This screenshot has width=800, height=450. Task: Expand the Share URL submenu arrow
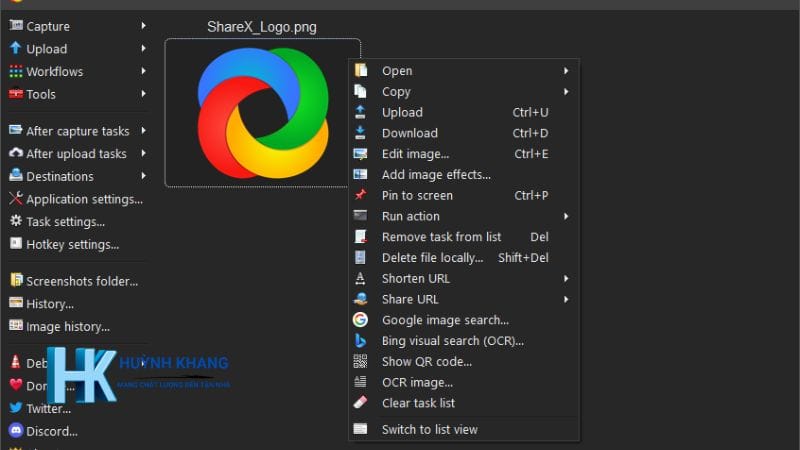566,299
